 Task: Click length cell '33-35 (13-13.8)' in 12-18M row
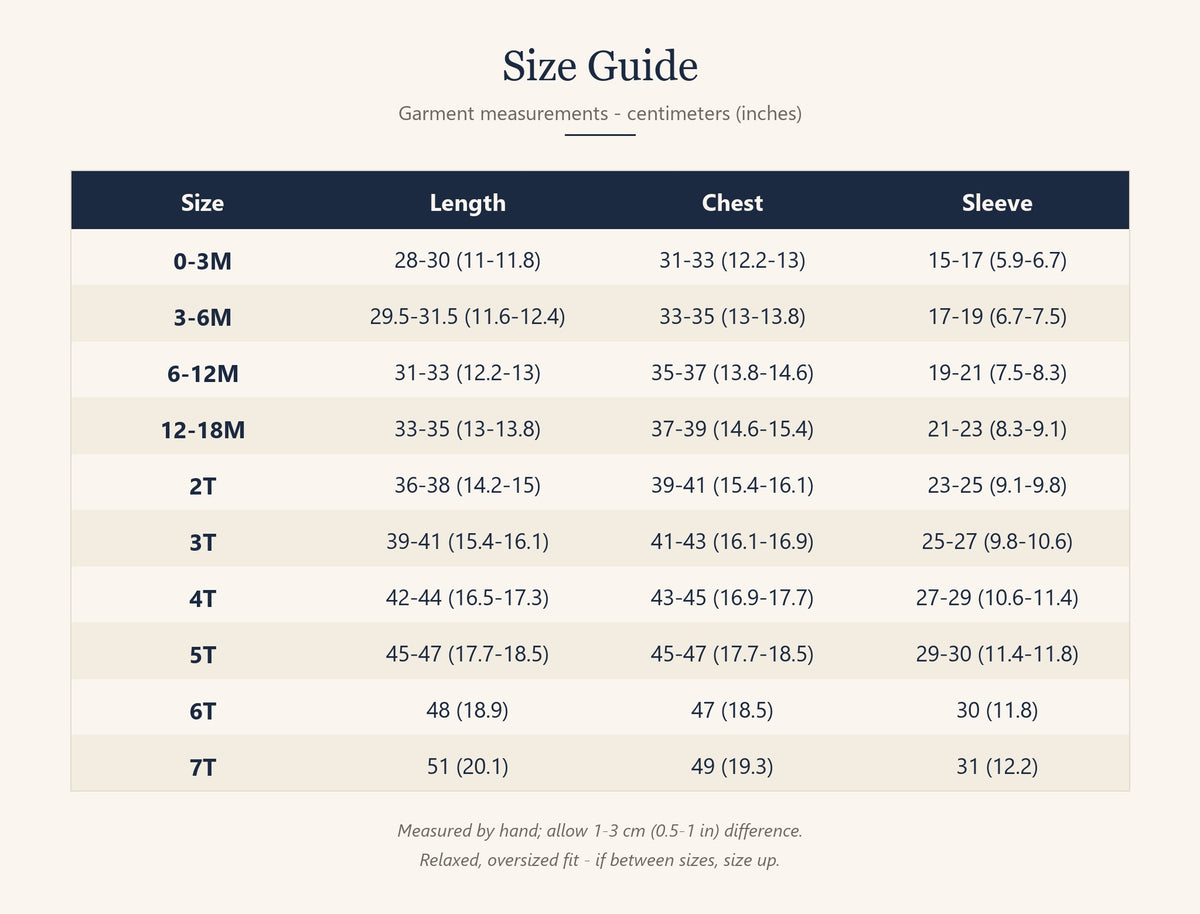[x=467, y=429]
